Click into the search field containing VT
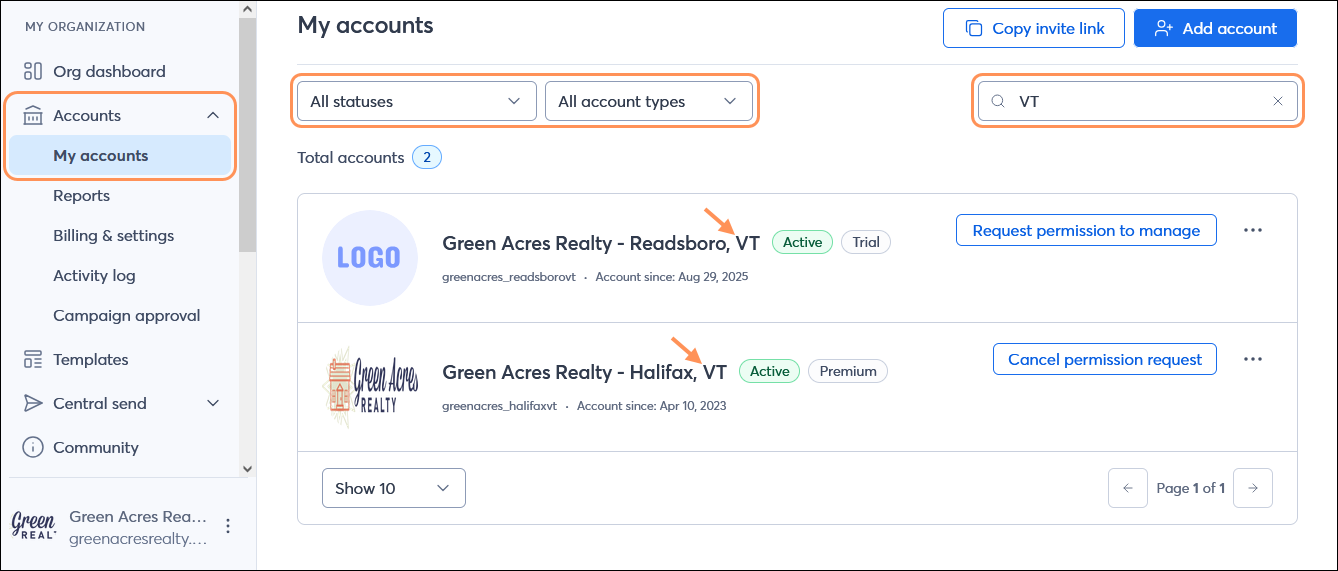Screen dimensions: 1338x571 (1138, 101)
